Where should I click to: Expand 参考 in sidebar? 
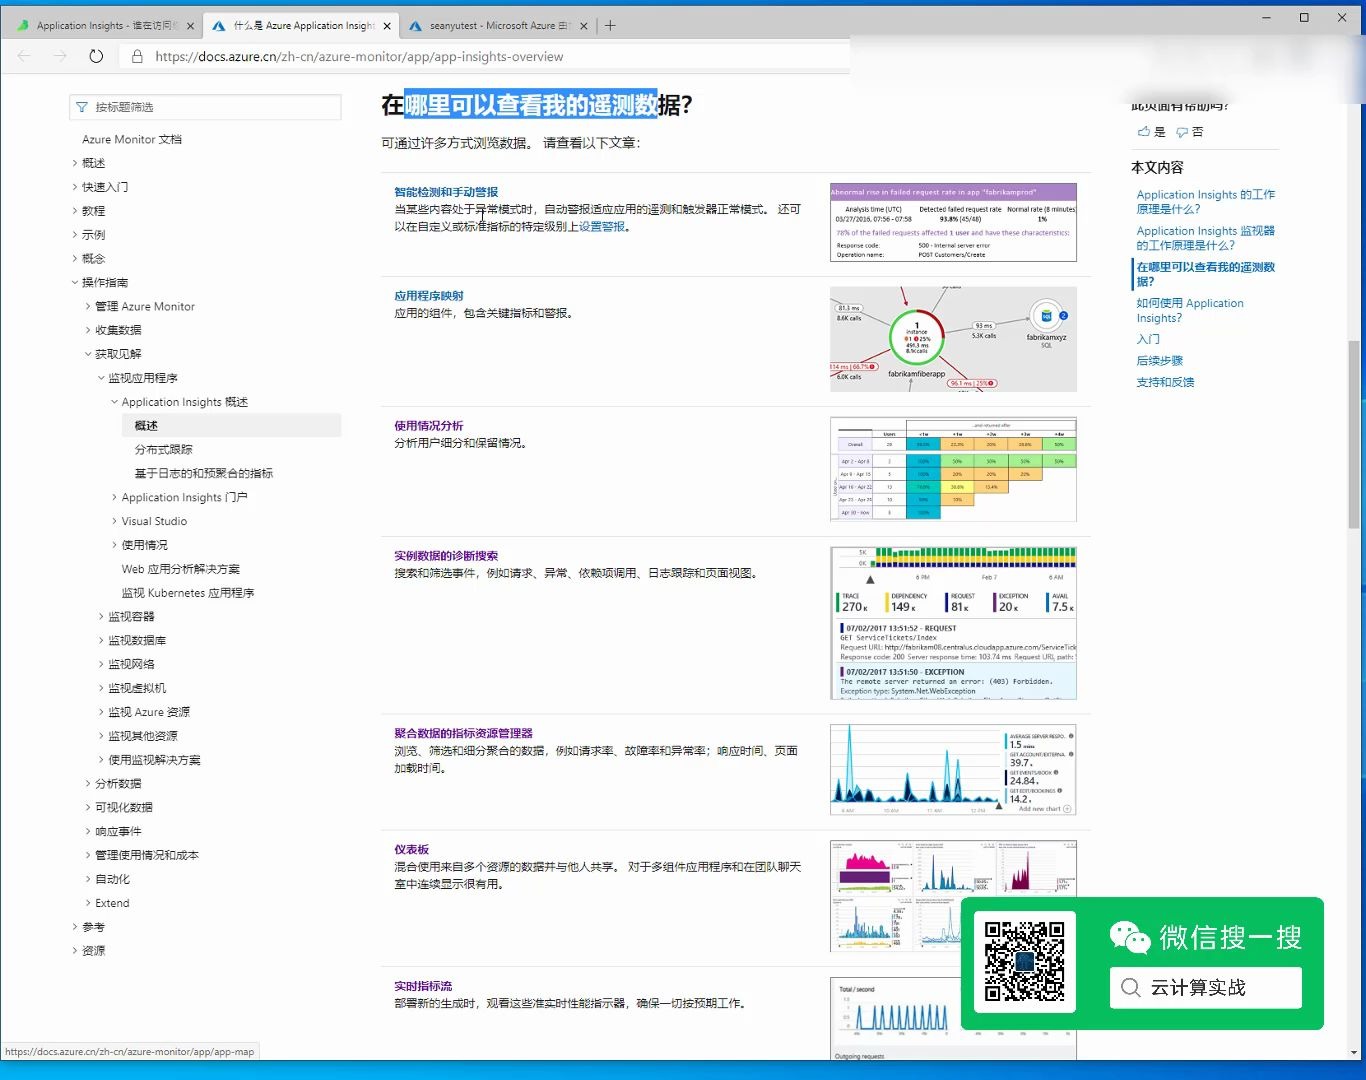coord(75,927)
